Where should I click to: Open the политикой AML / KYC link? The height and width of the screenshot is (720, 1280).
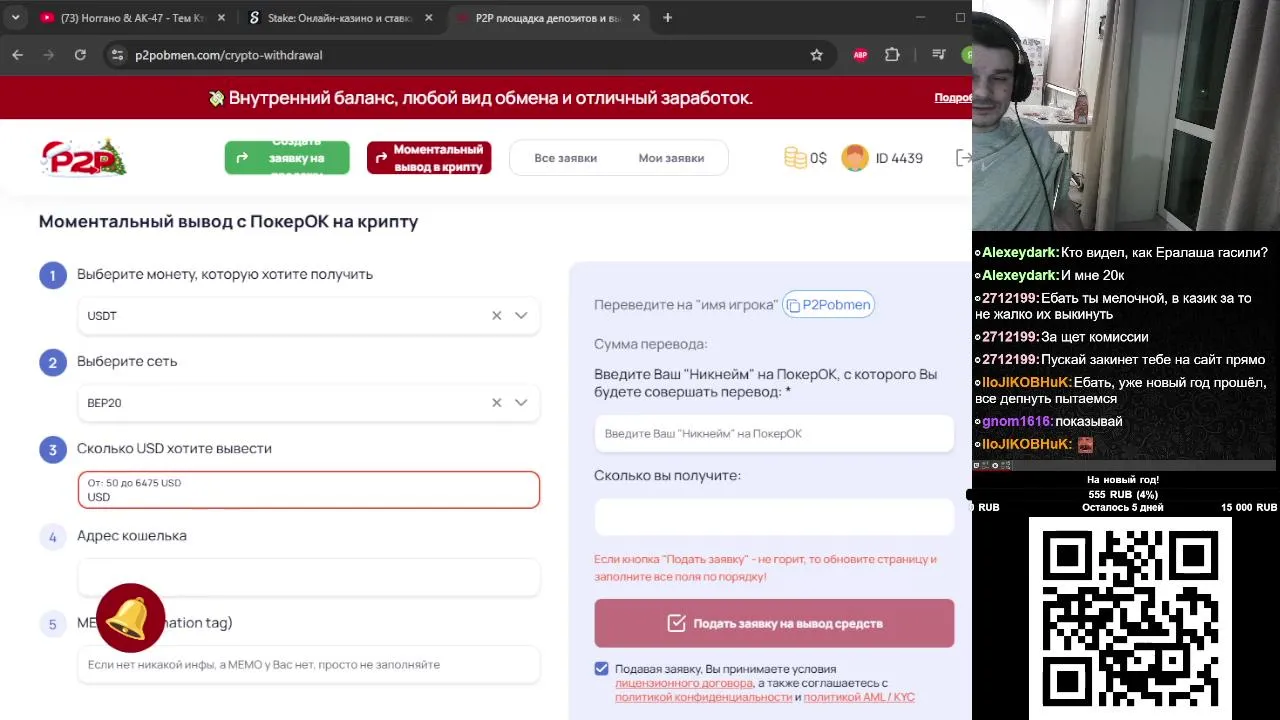859,697
